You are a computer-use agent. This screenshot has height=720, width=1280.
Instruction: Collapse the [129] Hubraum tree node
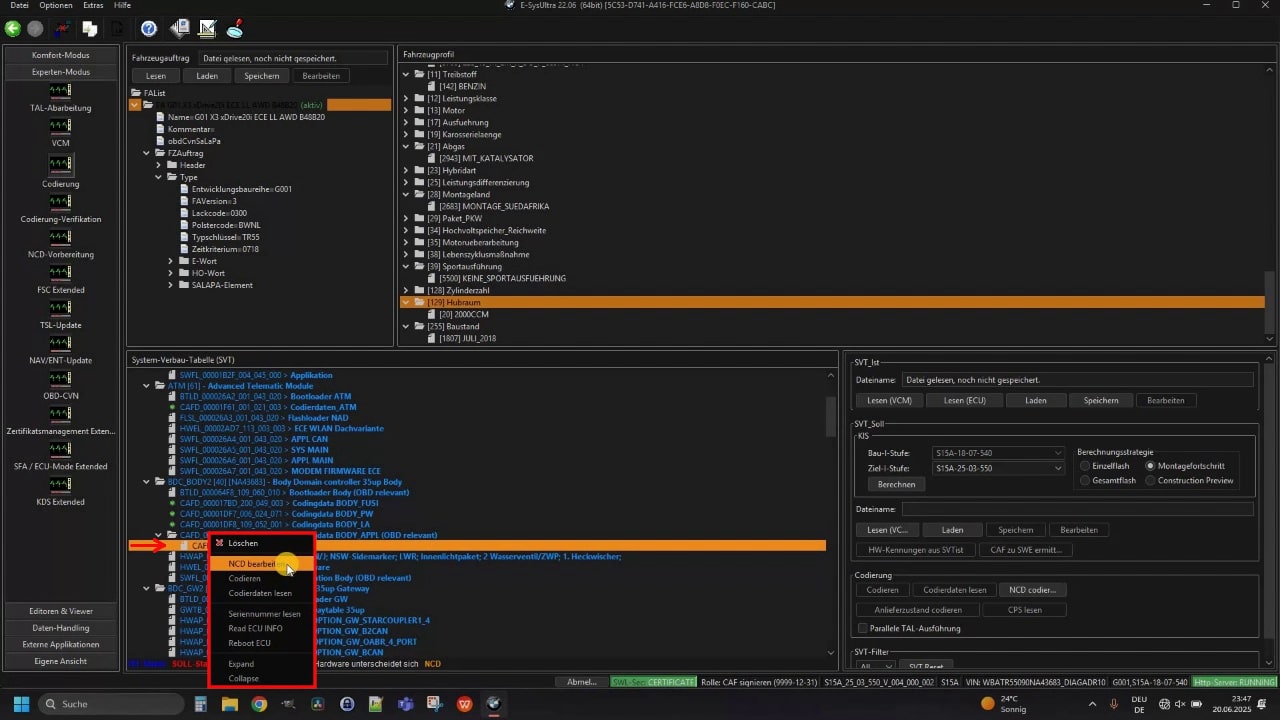pos(406,302)
